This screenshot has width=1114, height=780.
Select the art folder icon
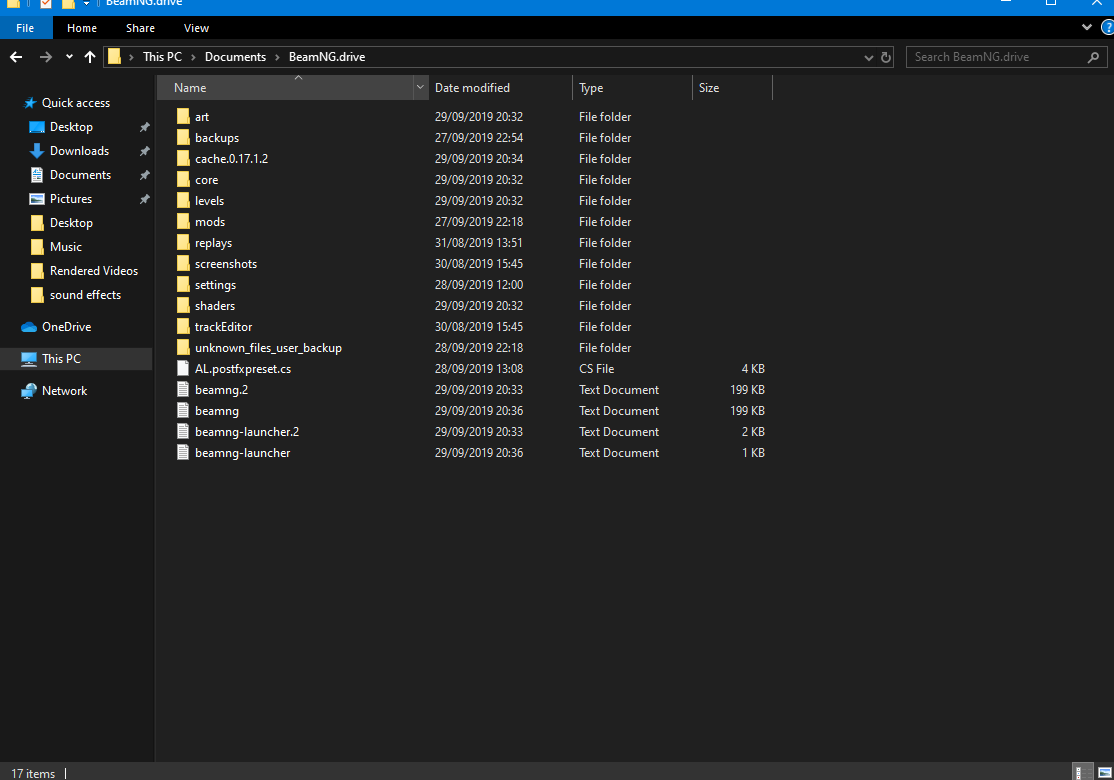(183, 117)
